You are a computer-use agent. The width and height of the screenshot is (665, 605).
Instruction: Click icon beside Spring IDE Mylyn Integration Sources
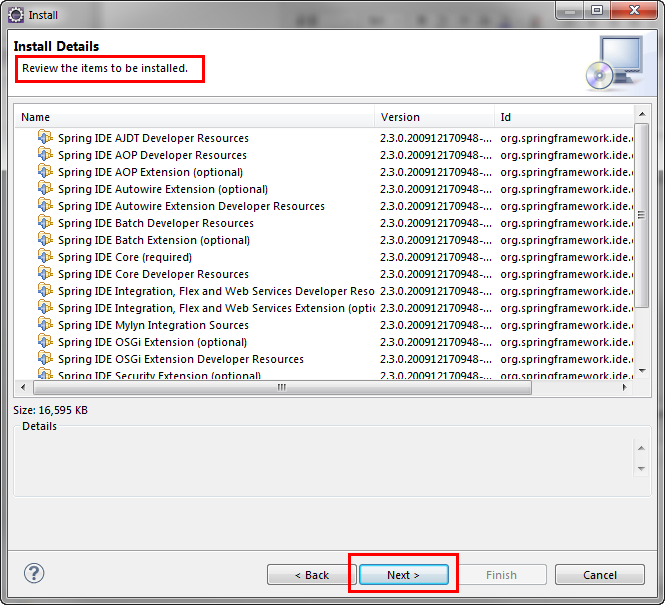[45, 324]
